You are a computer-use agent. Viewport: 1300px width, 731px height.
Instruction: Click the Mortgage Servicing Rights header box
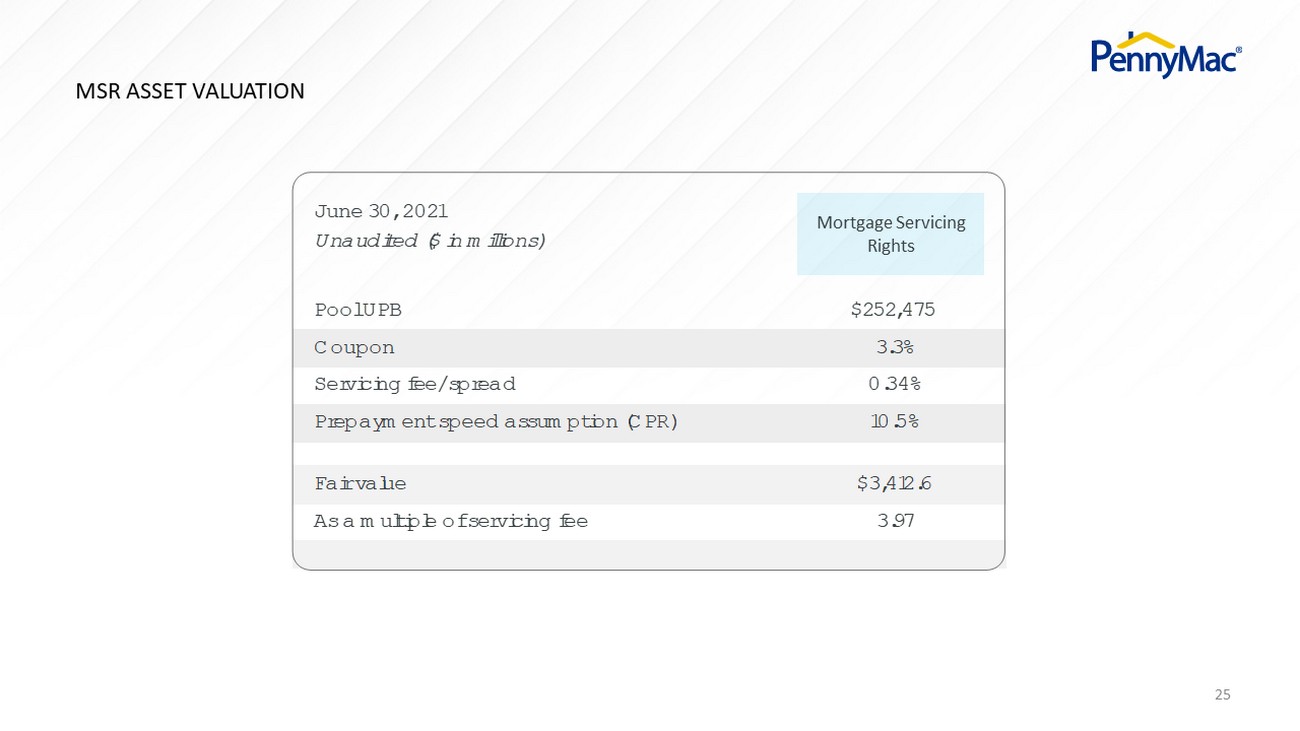(x=890, y=234)
